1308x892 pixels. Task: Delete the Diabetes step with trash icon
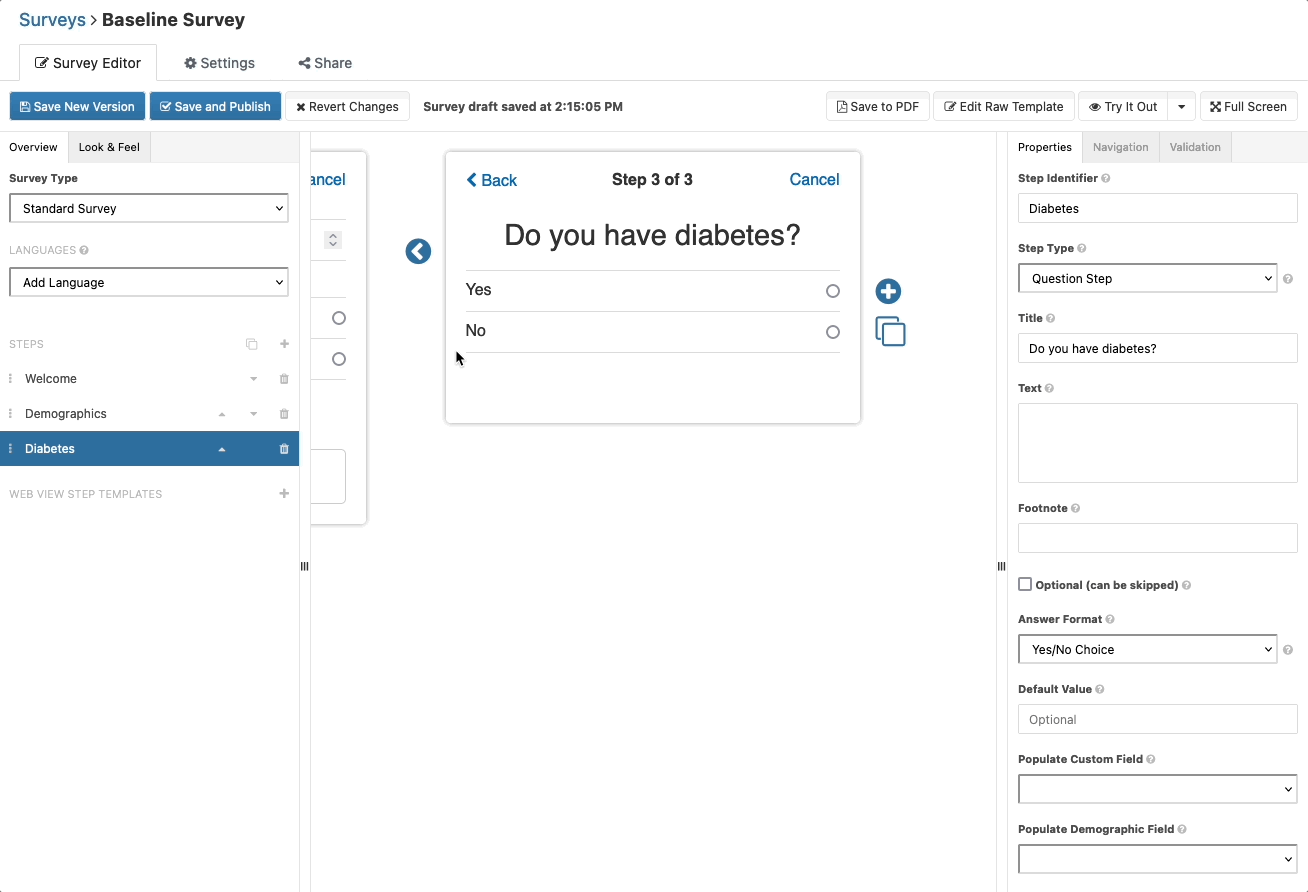284,449
